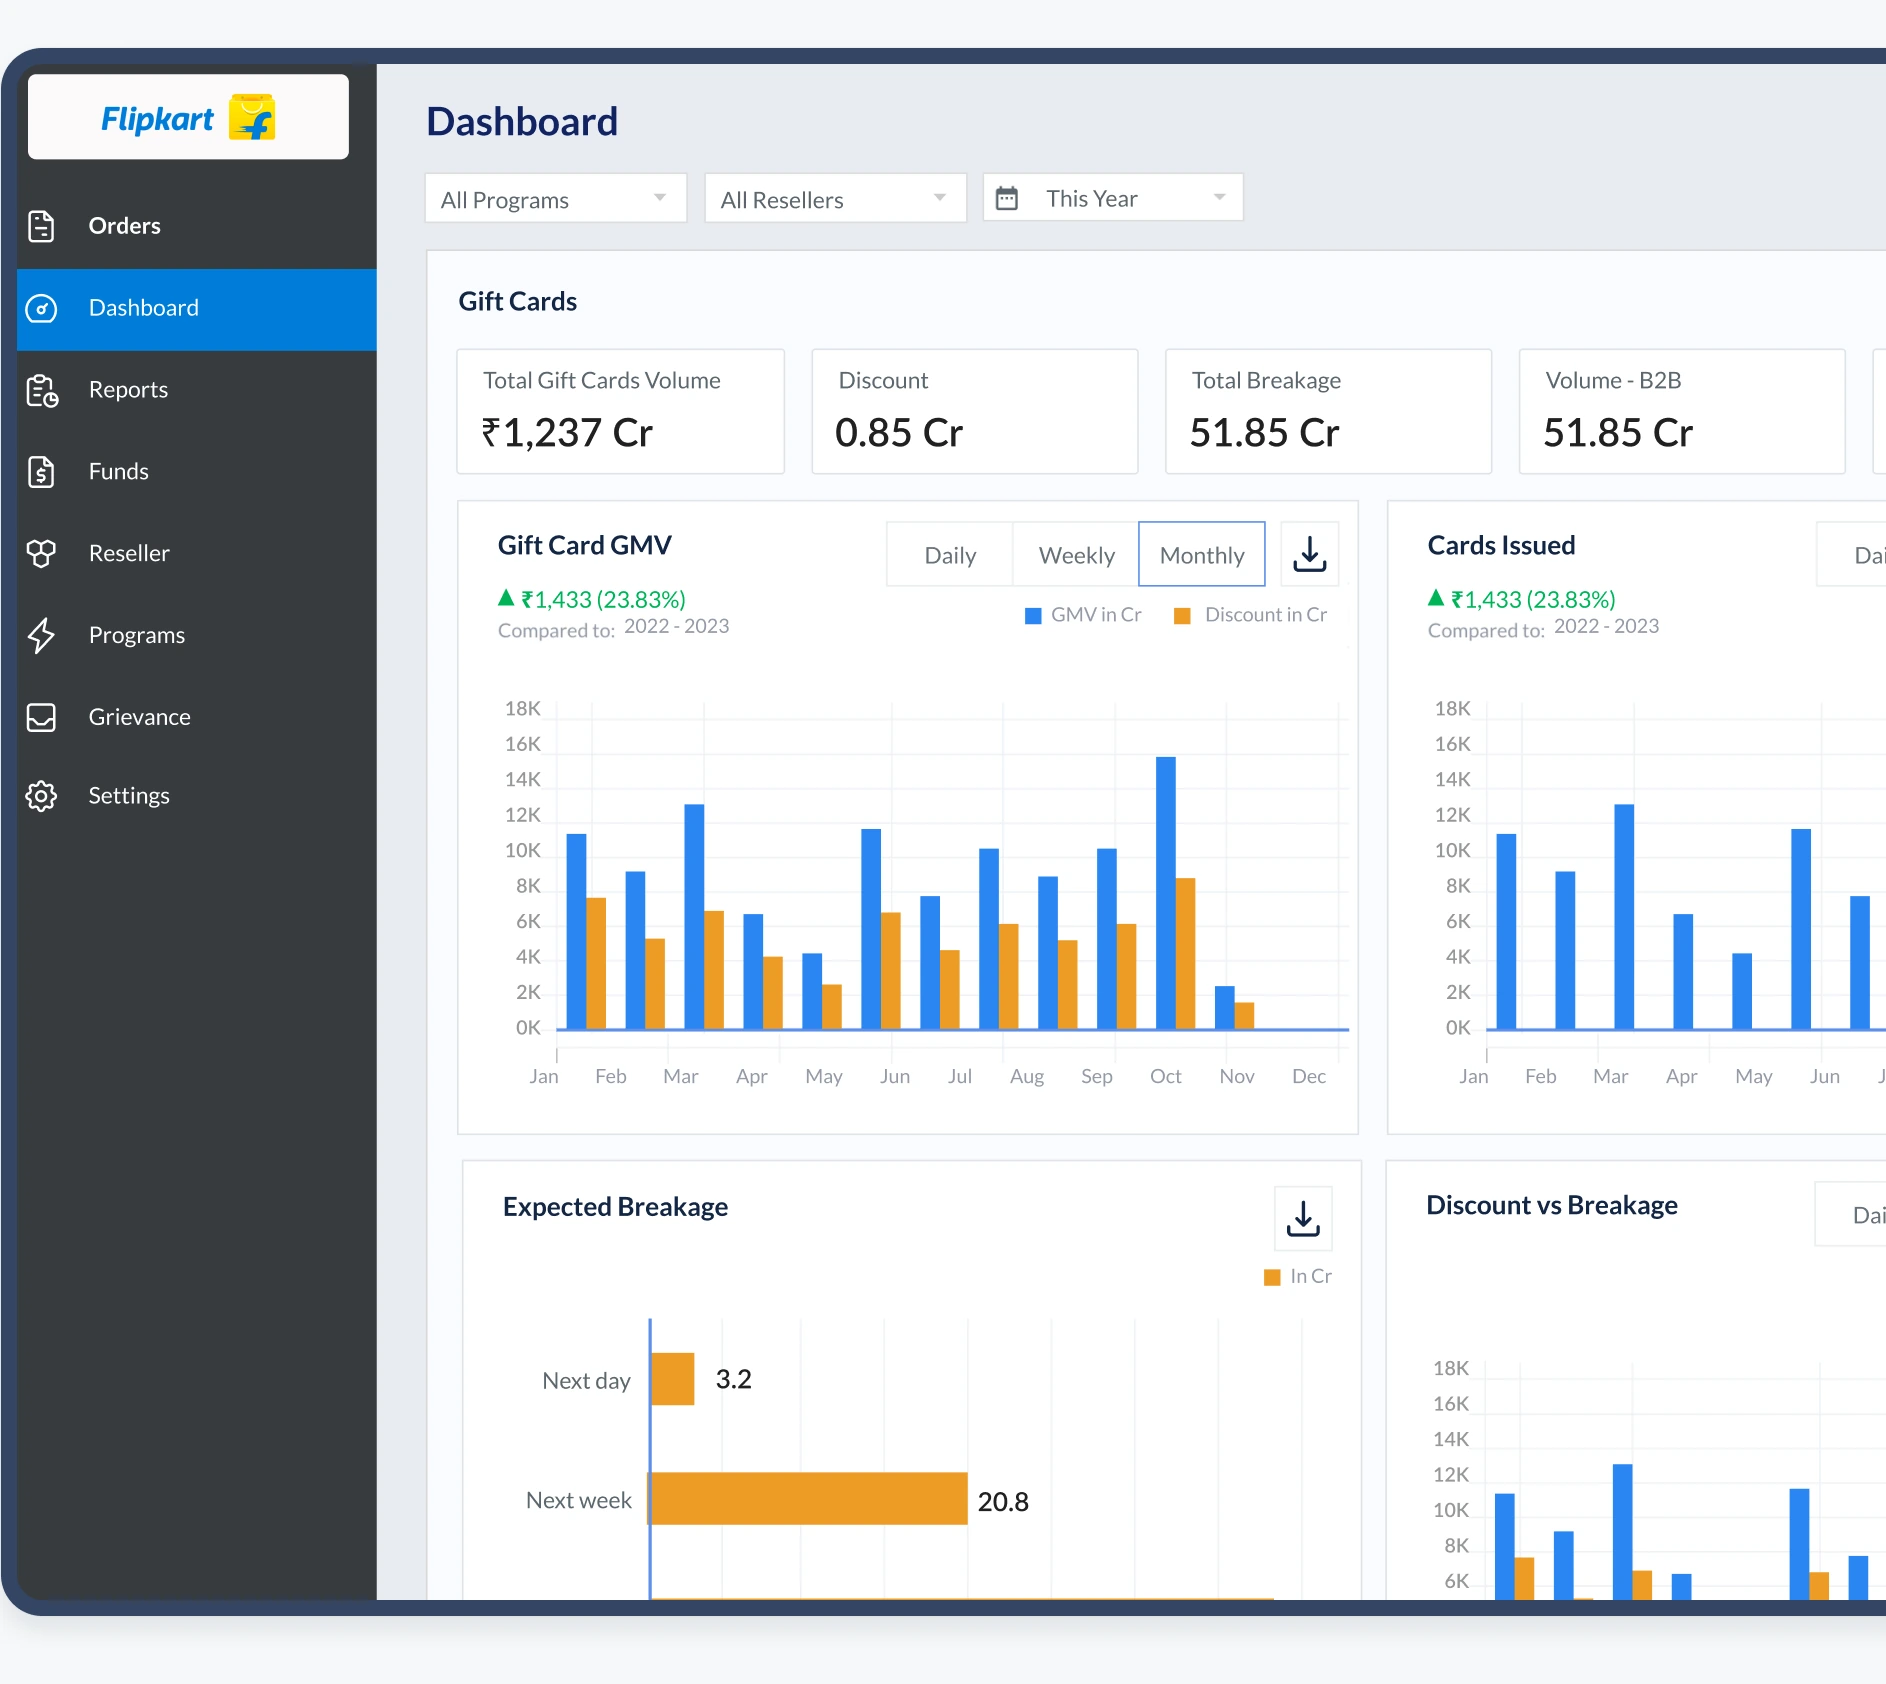Screen dimensions: 1886x1684
Task: Toggle Discount in Cr legend swatch
Action: (1182, 616)
